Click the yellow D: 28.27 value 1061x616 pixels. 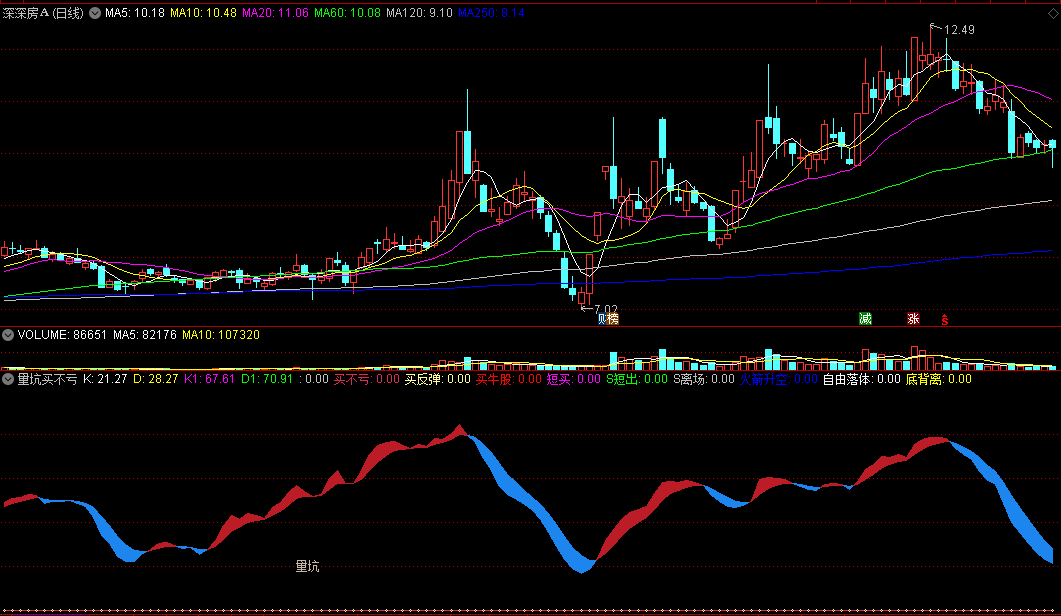pos(156,379)
